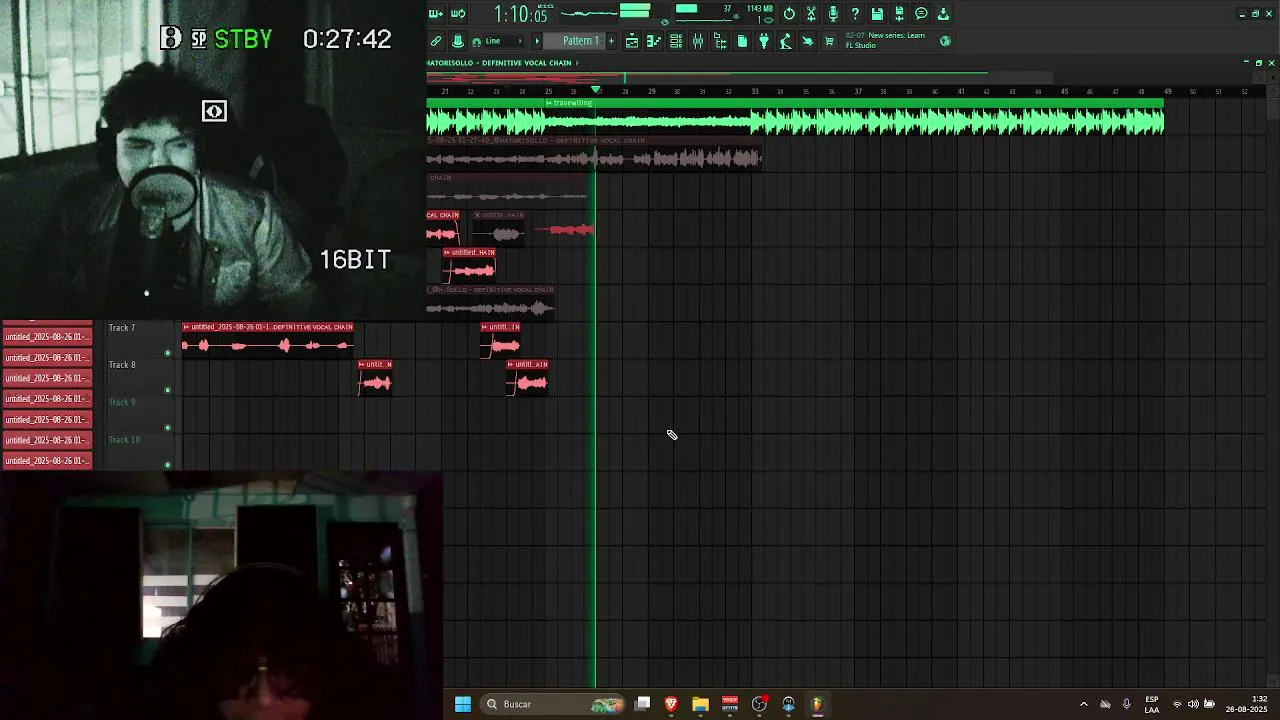
Task: Open the Windows Start button
Action: pyautogui.click(x=463, y=704)
